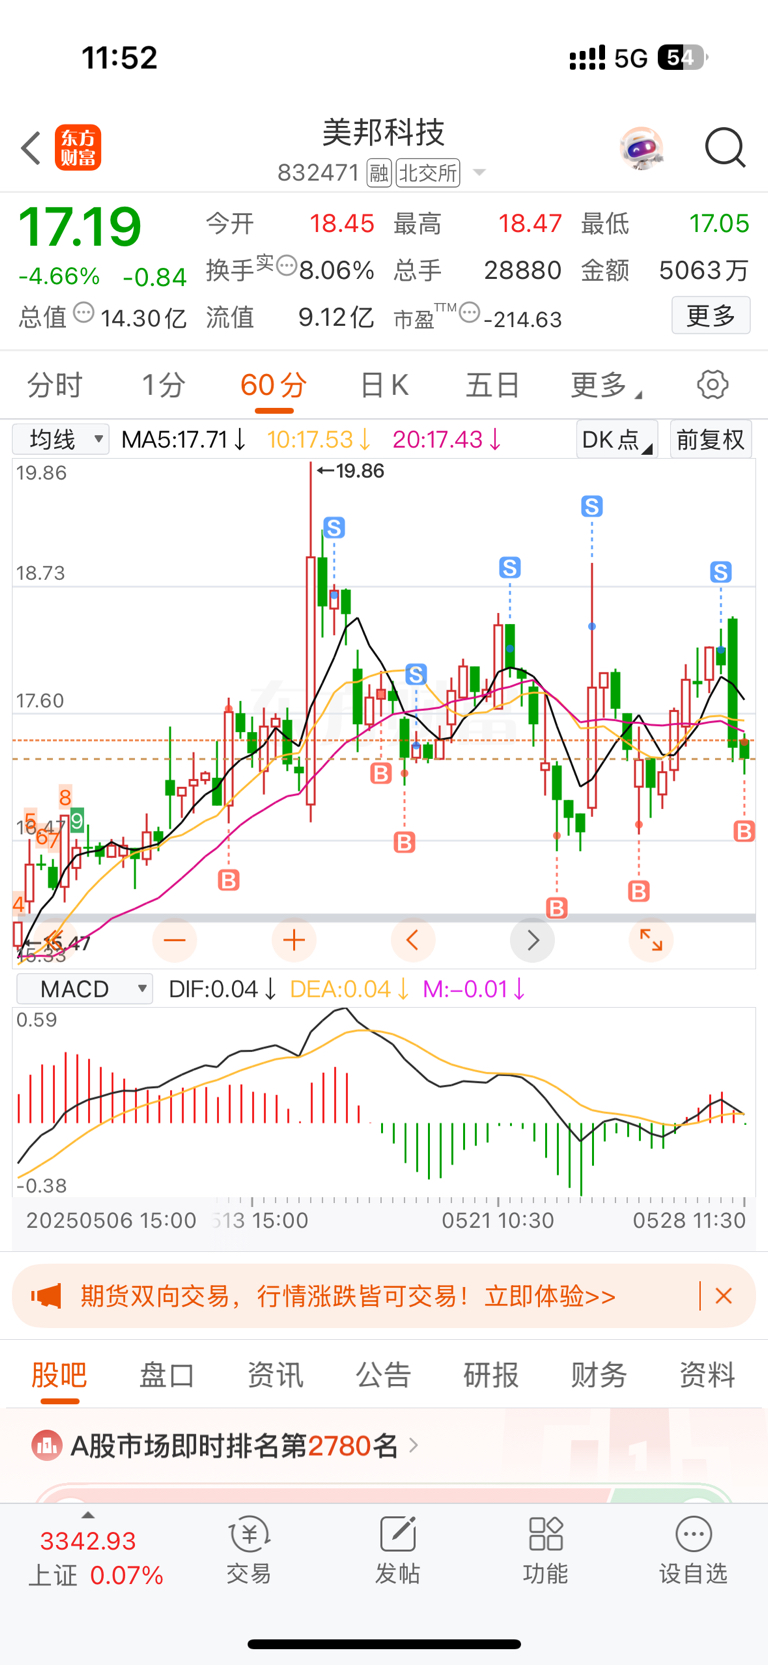Image resolution: width=769 pixels, height=1665 pixels.
Task: Tap the DIF:0.04 reading
Action: pos(223,989)
